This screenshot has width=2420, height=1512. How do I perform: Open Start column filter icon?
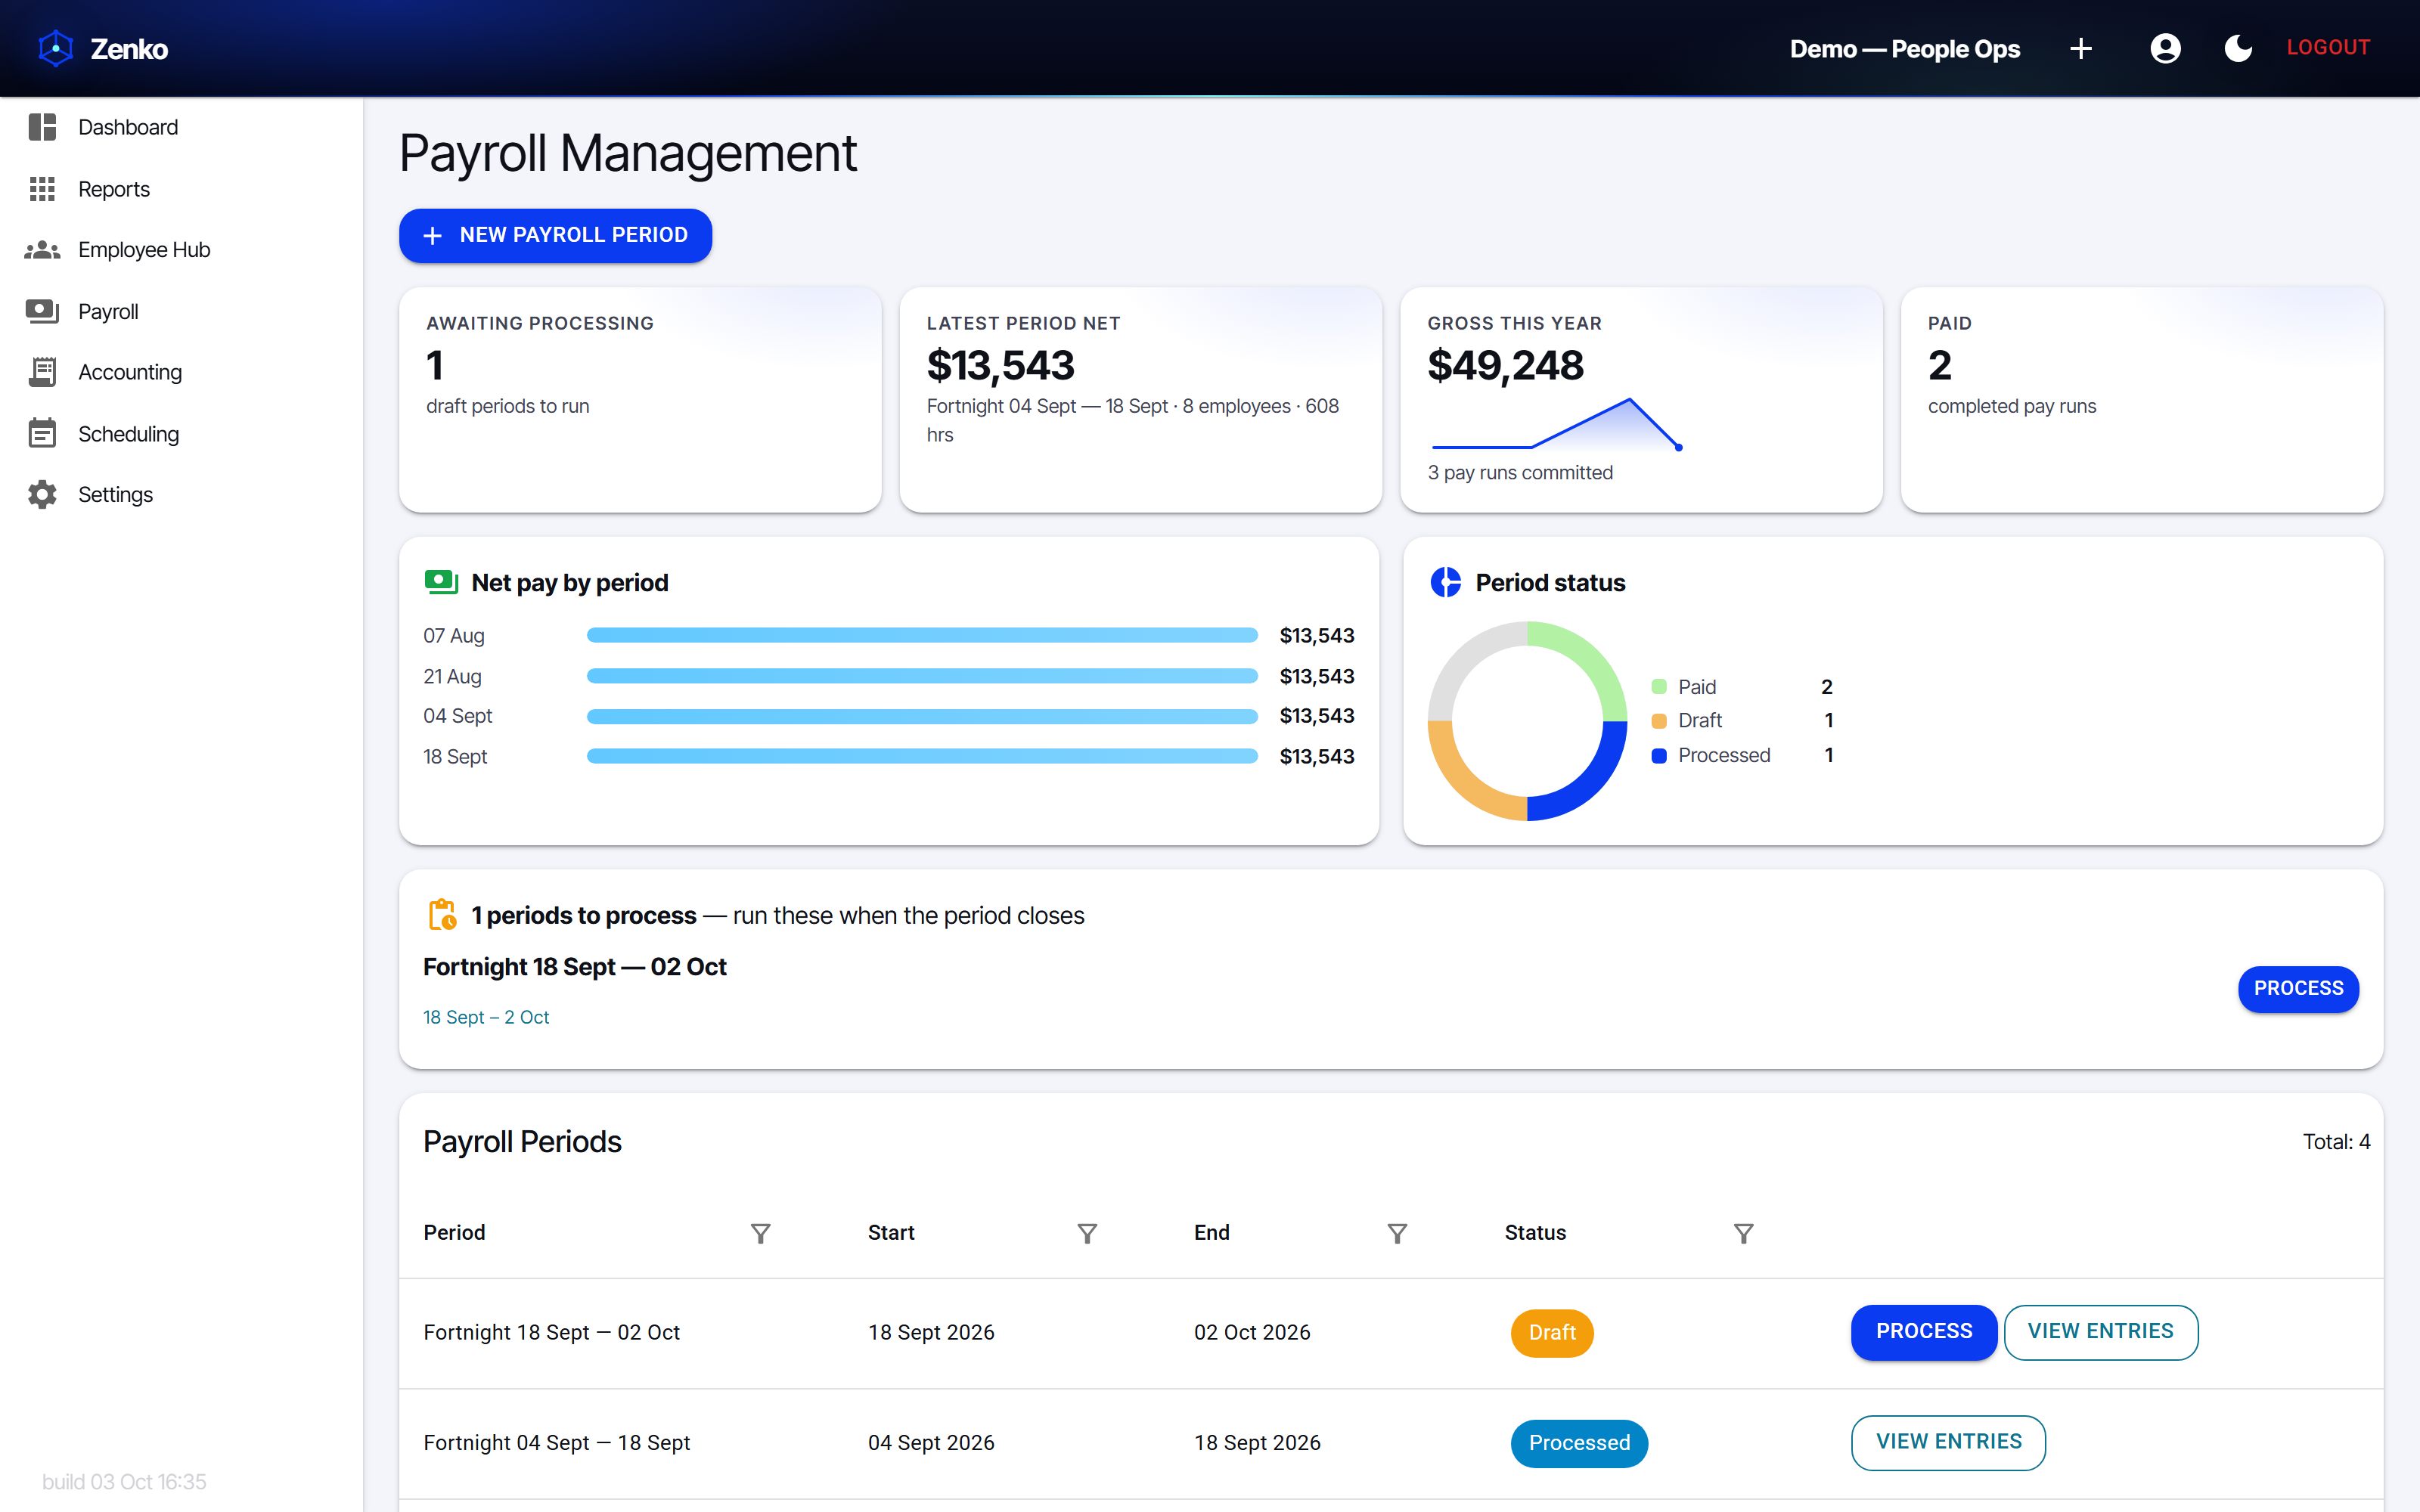pyautogui.click(x=1087, y=1233)
